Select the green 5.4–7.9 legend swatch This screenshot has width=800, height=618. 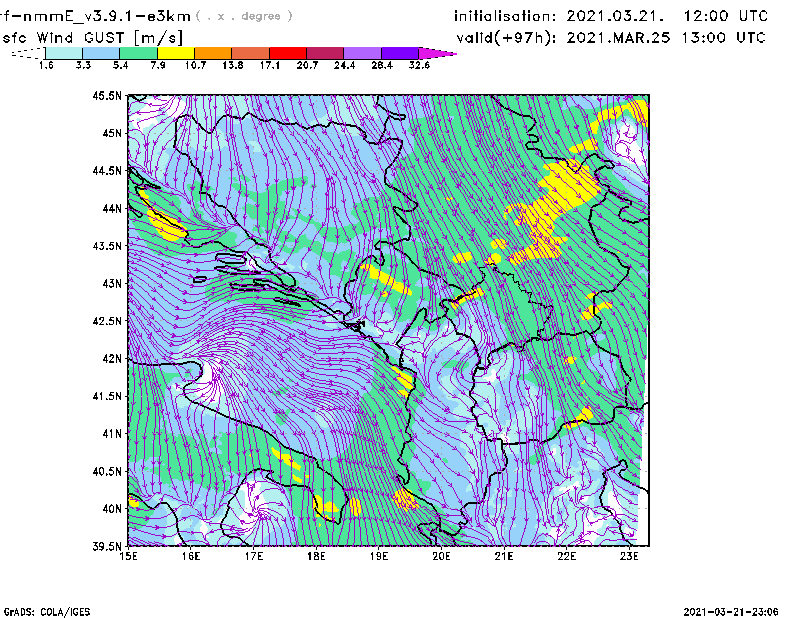tap(138, 53)
